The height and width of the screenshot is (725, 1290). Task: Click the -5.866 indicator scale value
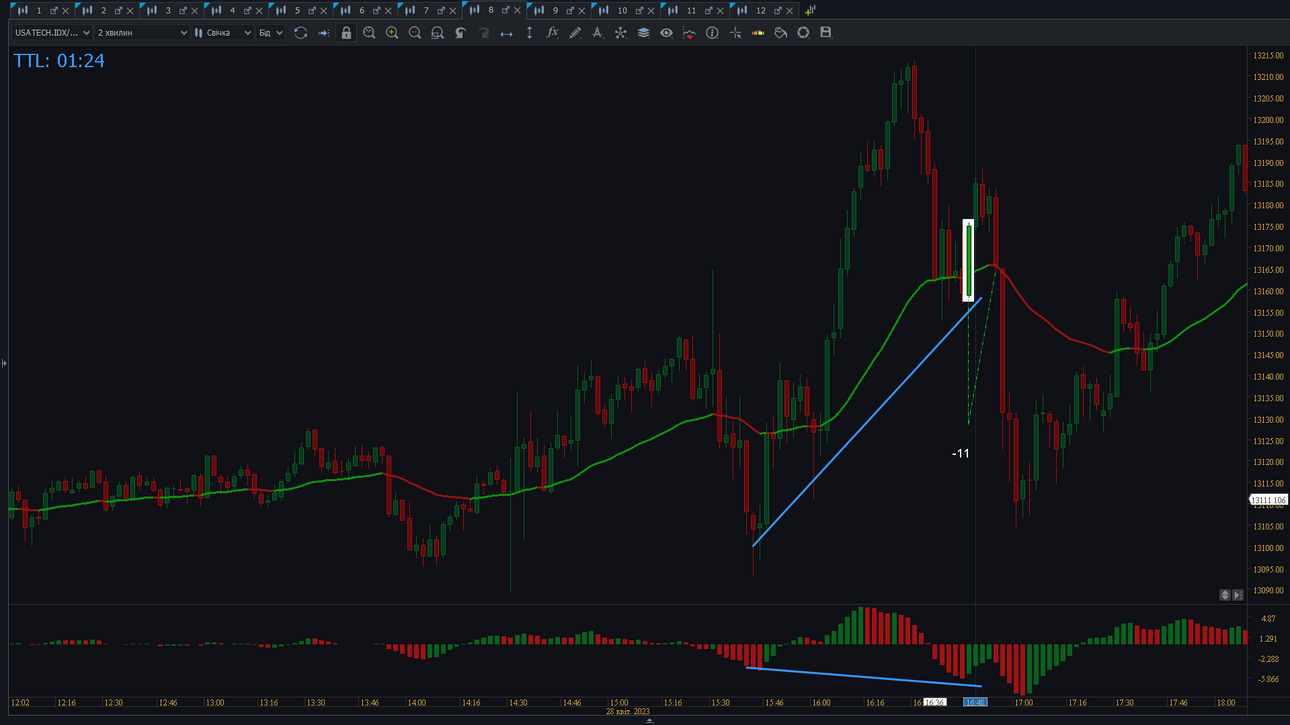[x=1268, y=680]
